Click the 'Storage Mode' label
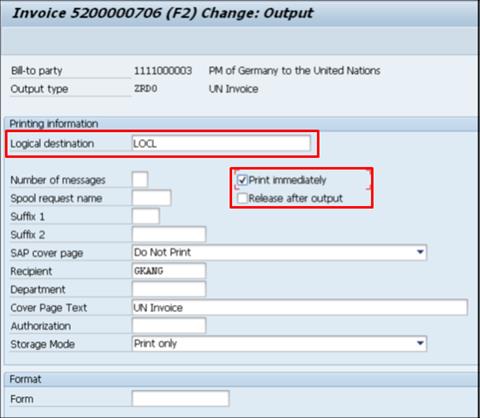This screenshot has width=480, height=418. [43, 344]
